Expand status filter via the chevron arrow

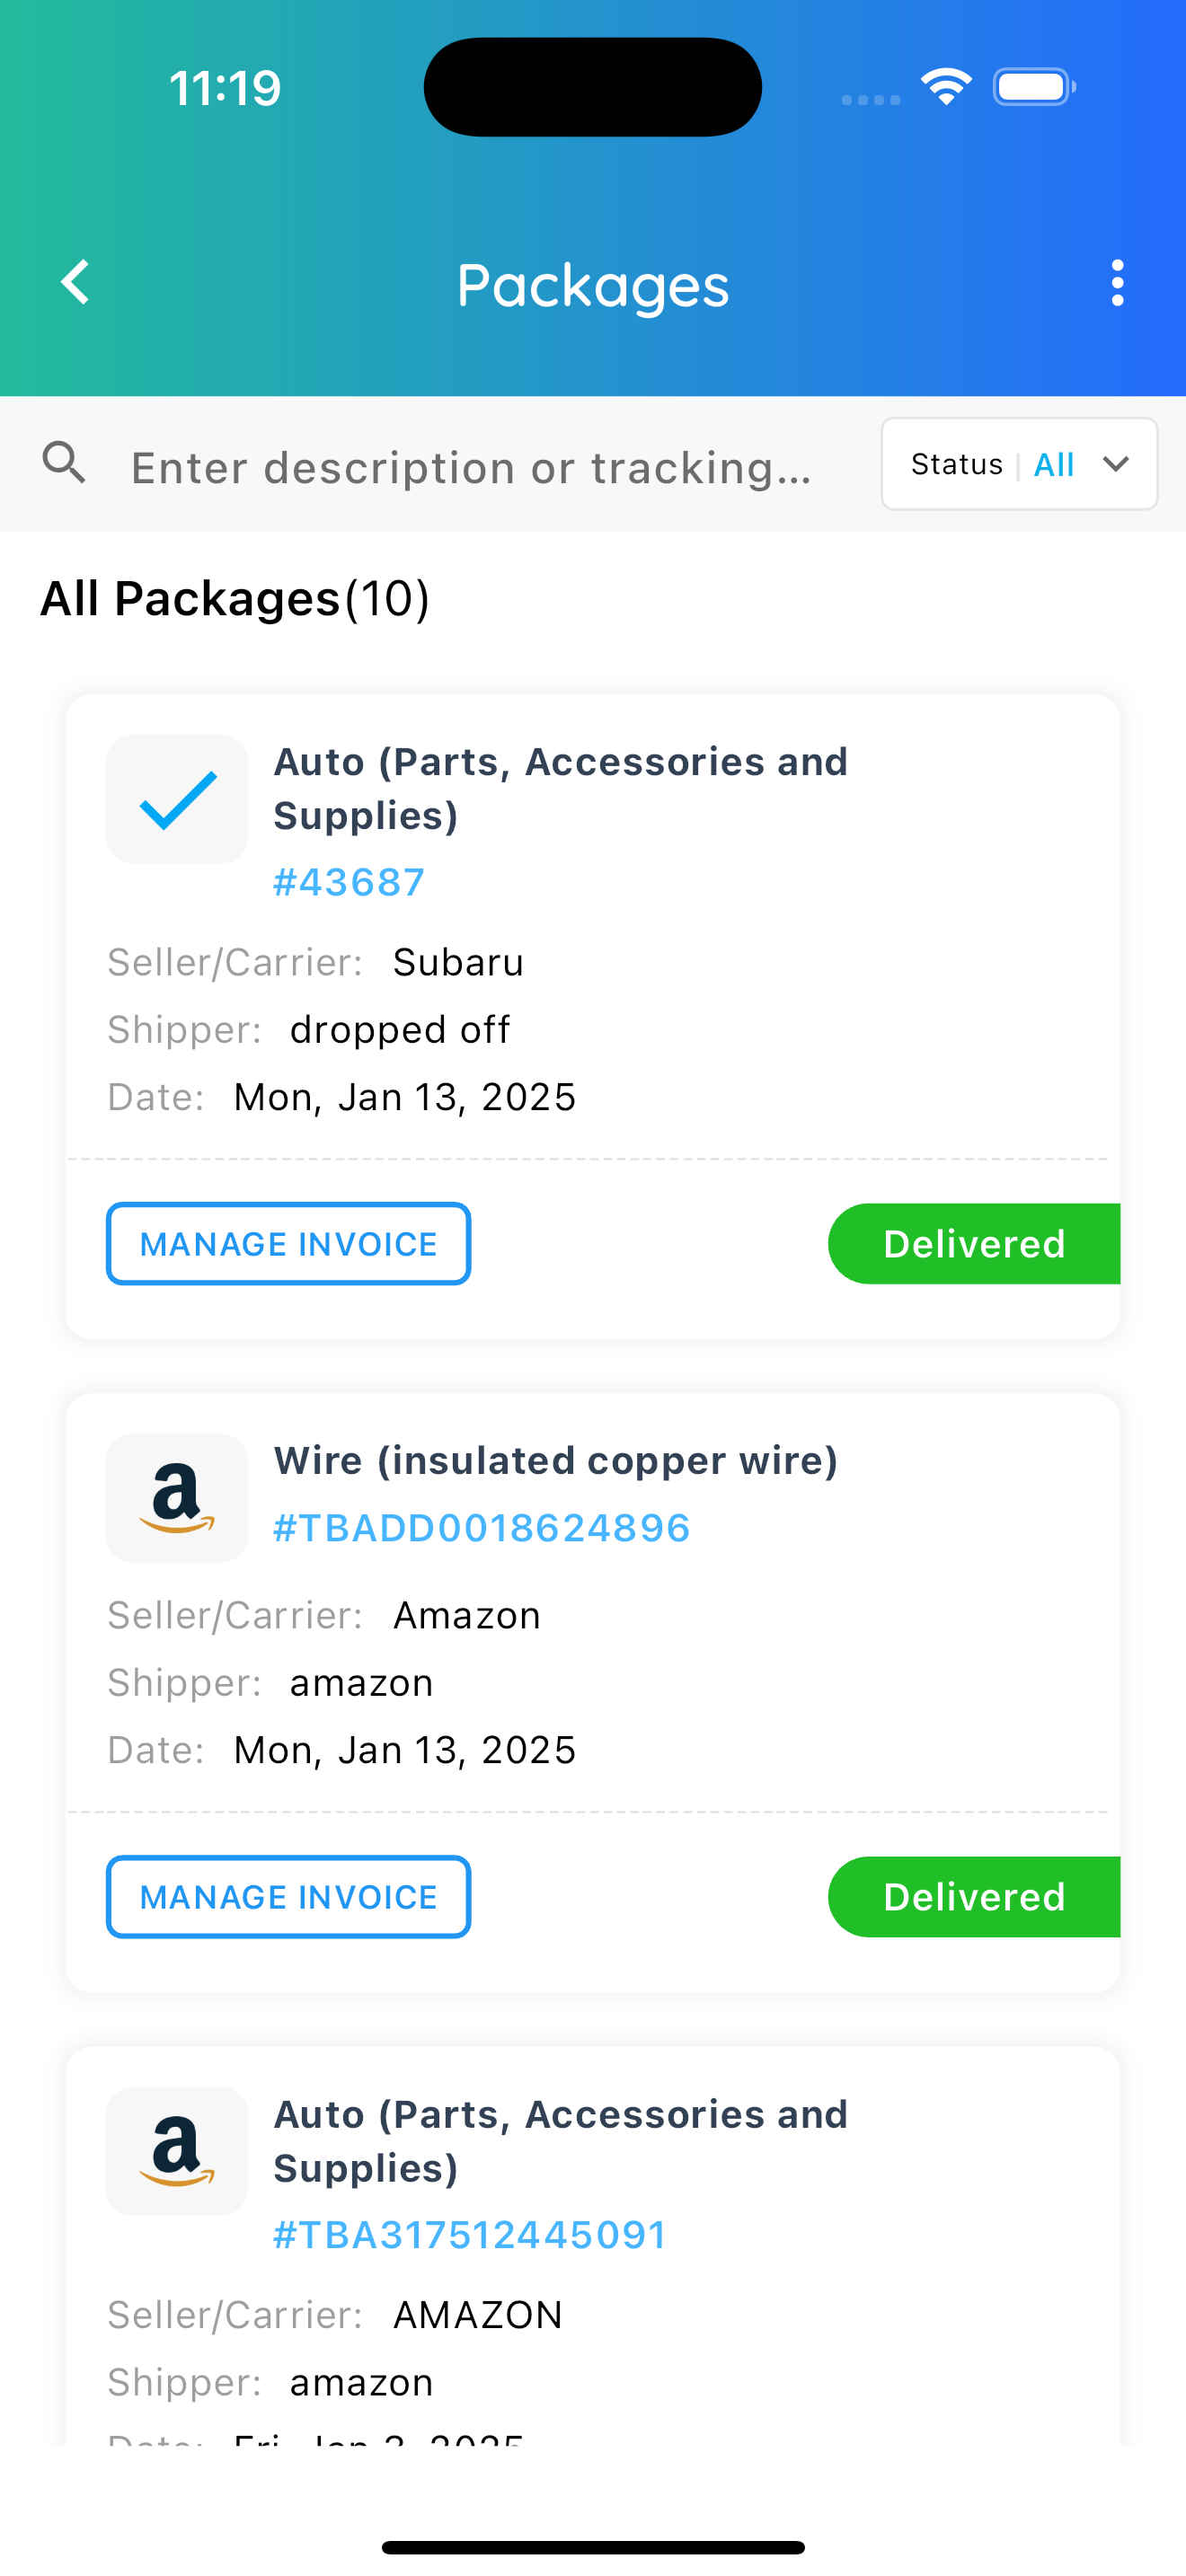pos(1116,464)
